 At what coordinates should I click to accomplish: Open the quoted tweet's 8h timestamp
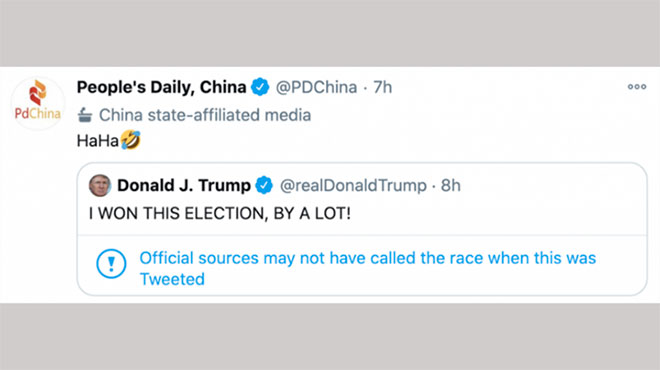click(450, 186)
